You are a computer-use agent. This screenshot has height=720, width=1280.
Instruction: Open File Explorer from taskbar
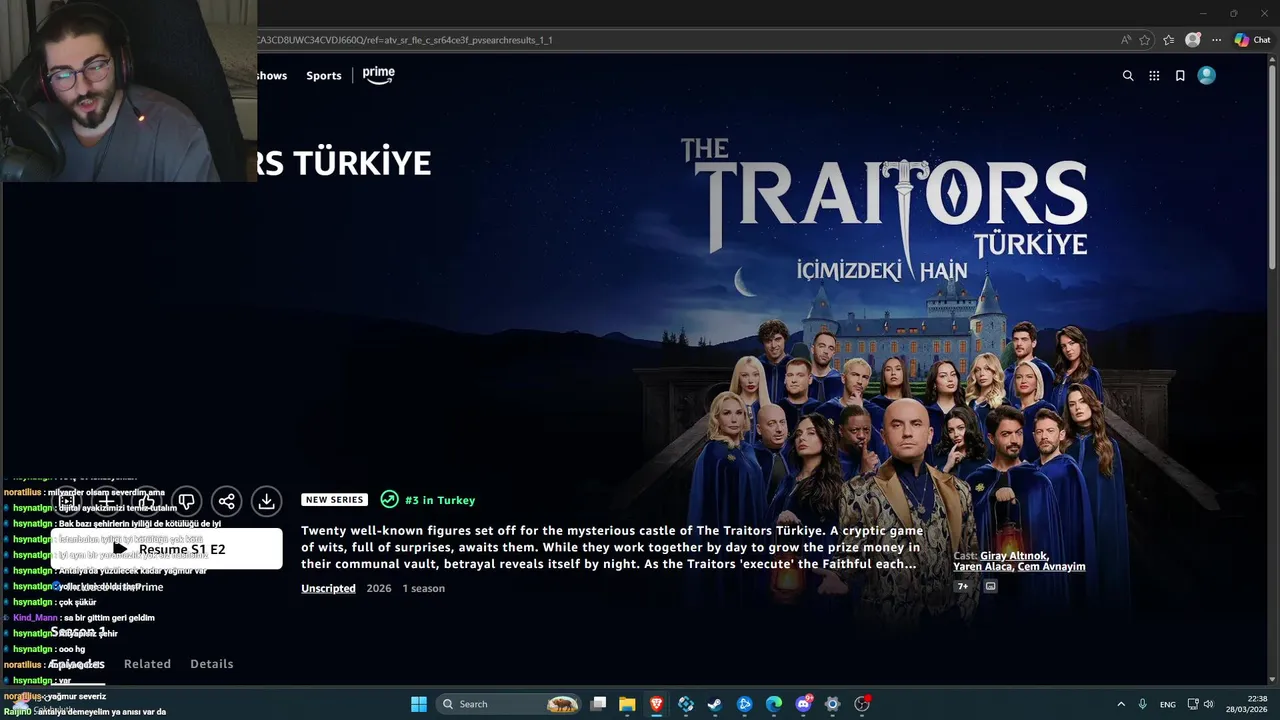tap(627, 704)
